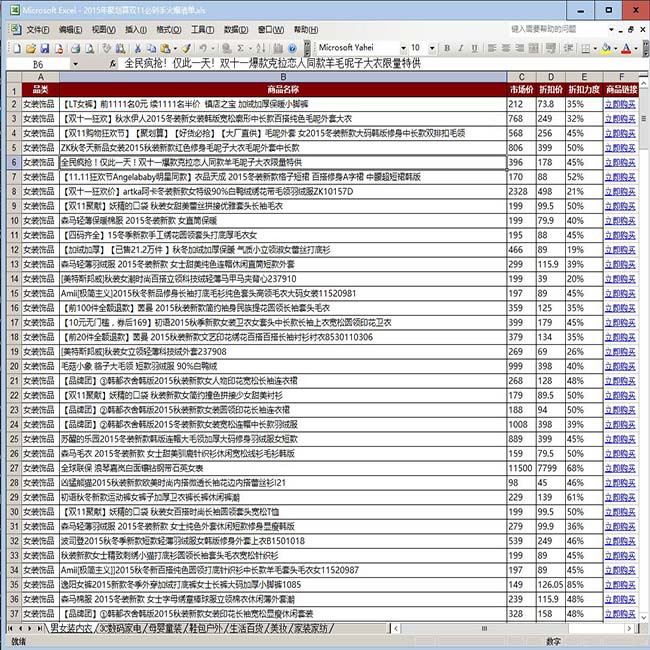Open the font size 10 dropdown

(432, 48)
